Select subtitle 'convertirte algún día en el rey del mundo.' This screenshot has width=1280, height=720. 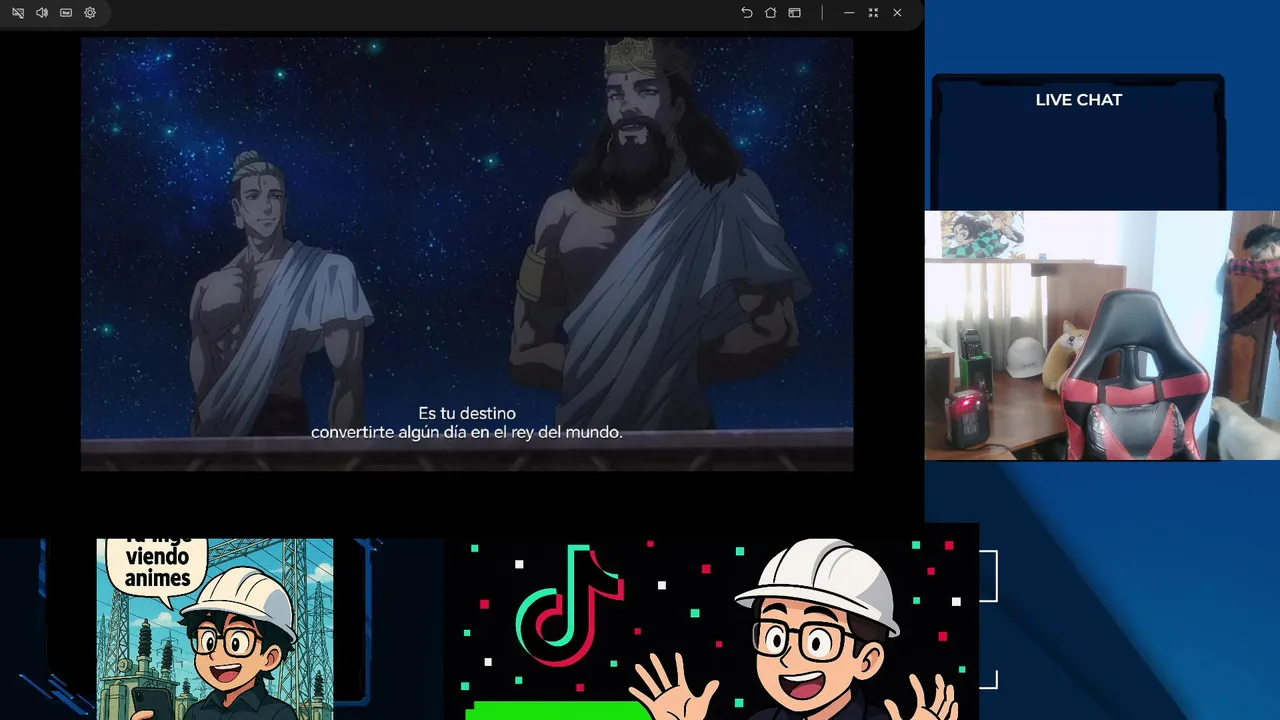tap(467, 433)
